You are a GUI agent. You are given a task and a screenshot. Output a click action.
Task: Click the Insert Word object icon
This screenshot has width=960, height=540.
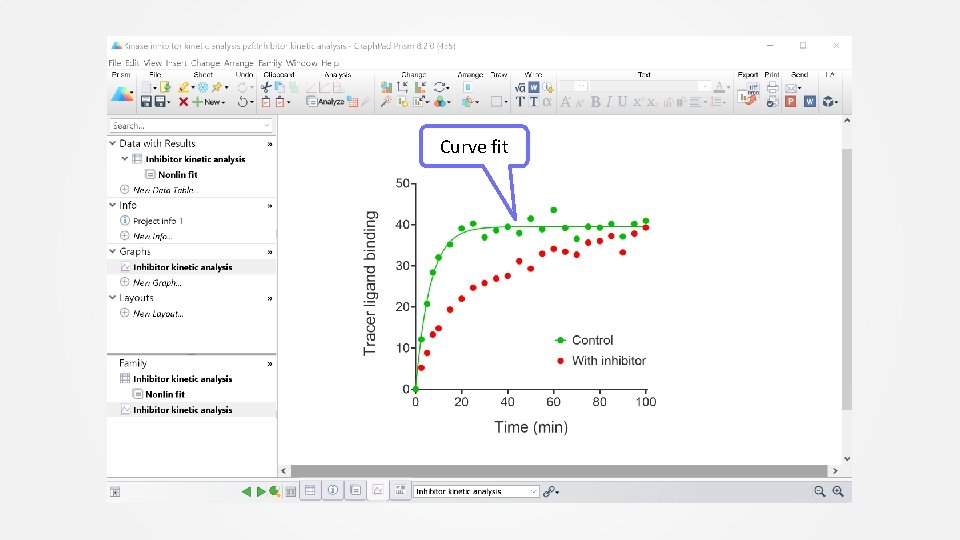click(x=533, y=88)
